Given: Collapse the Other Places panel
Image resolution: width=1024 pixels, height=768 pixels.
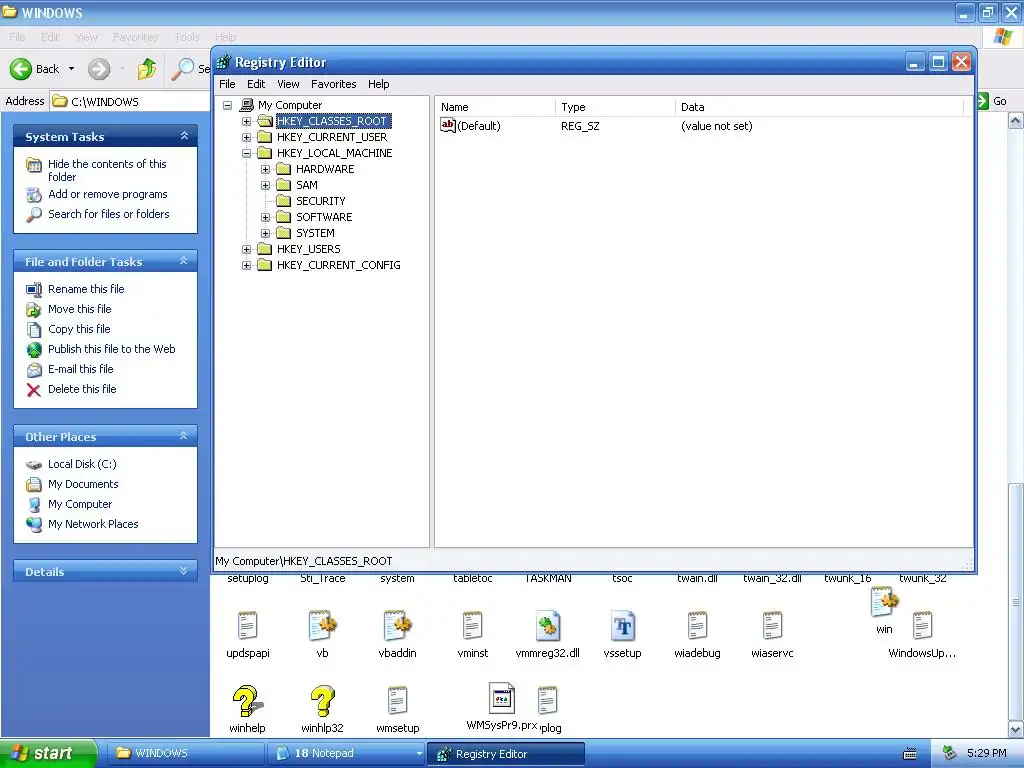Looking at the screenshot, I should click(184, 436).
